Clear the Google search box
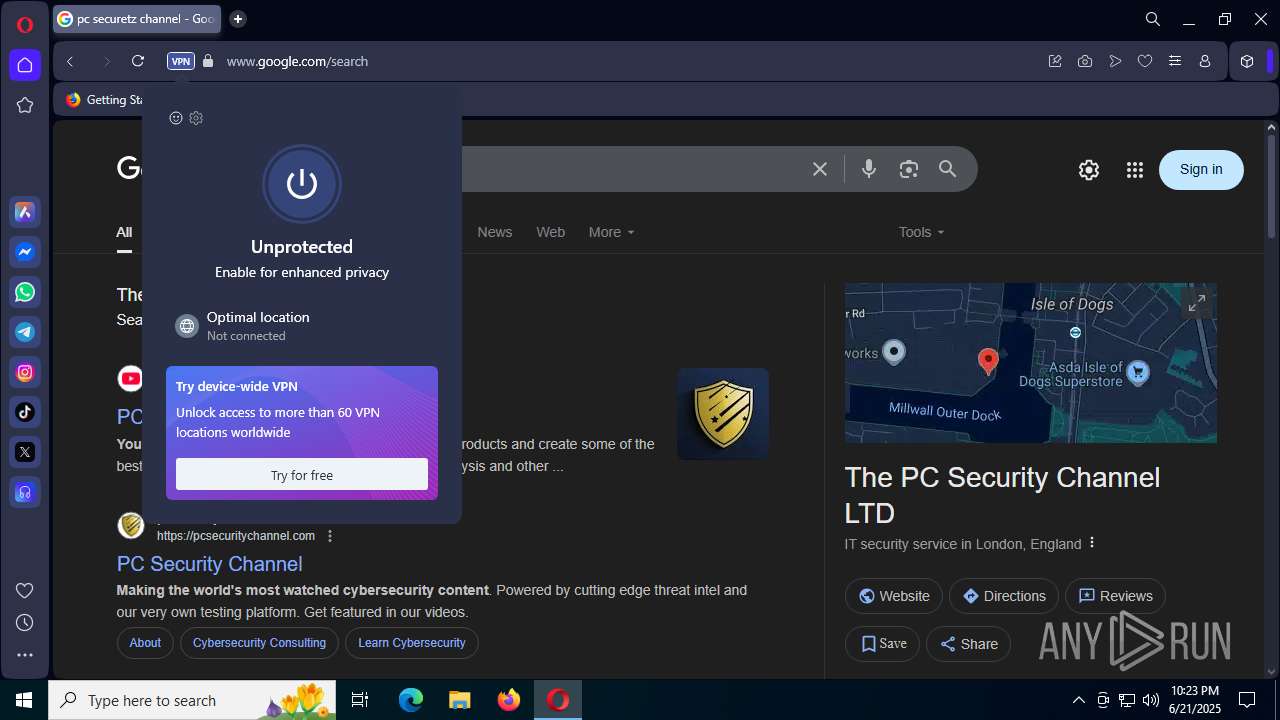 coord(820,169)
